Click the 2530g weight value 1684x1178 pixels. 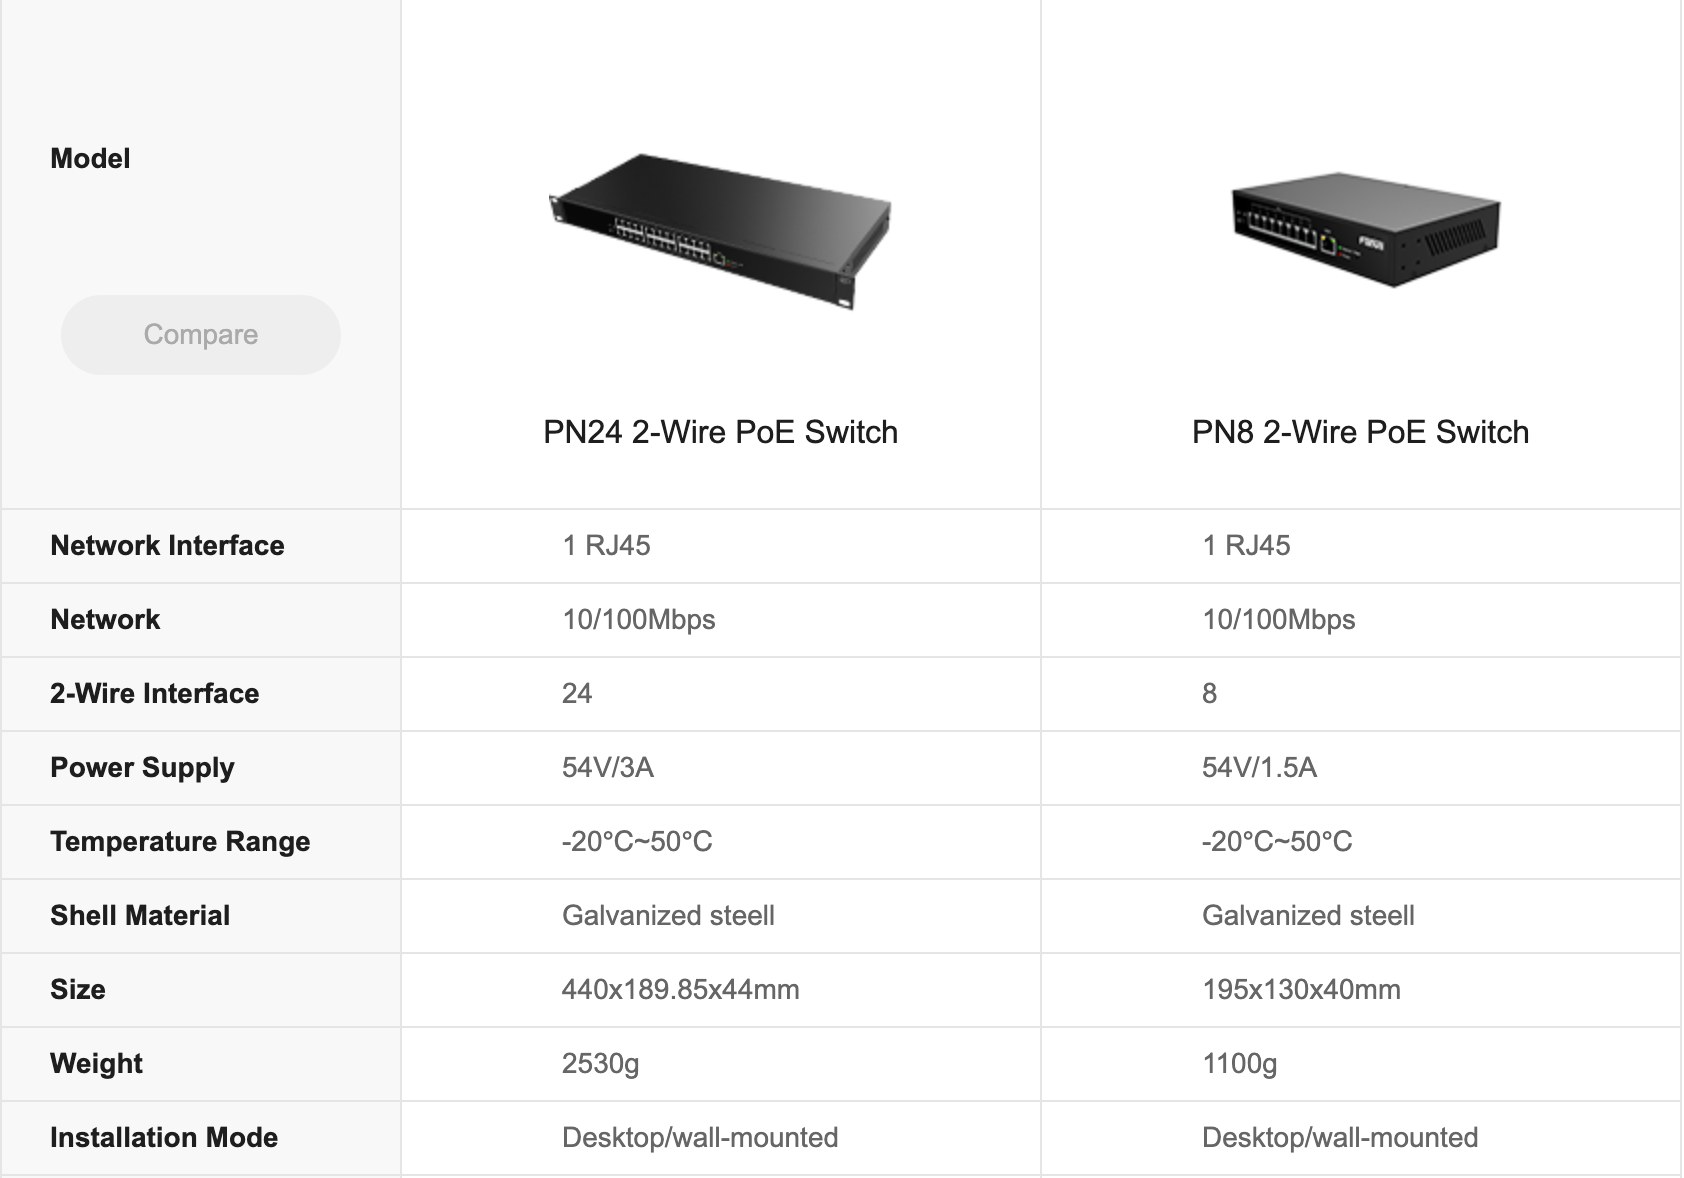click(600, 1063)
